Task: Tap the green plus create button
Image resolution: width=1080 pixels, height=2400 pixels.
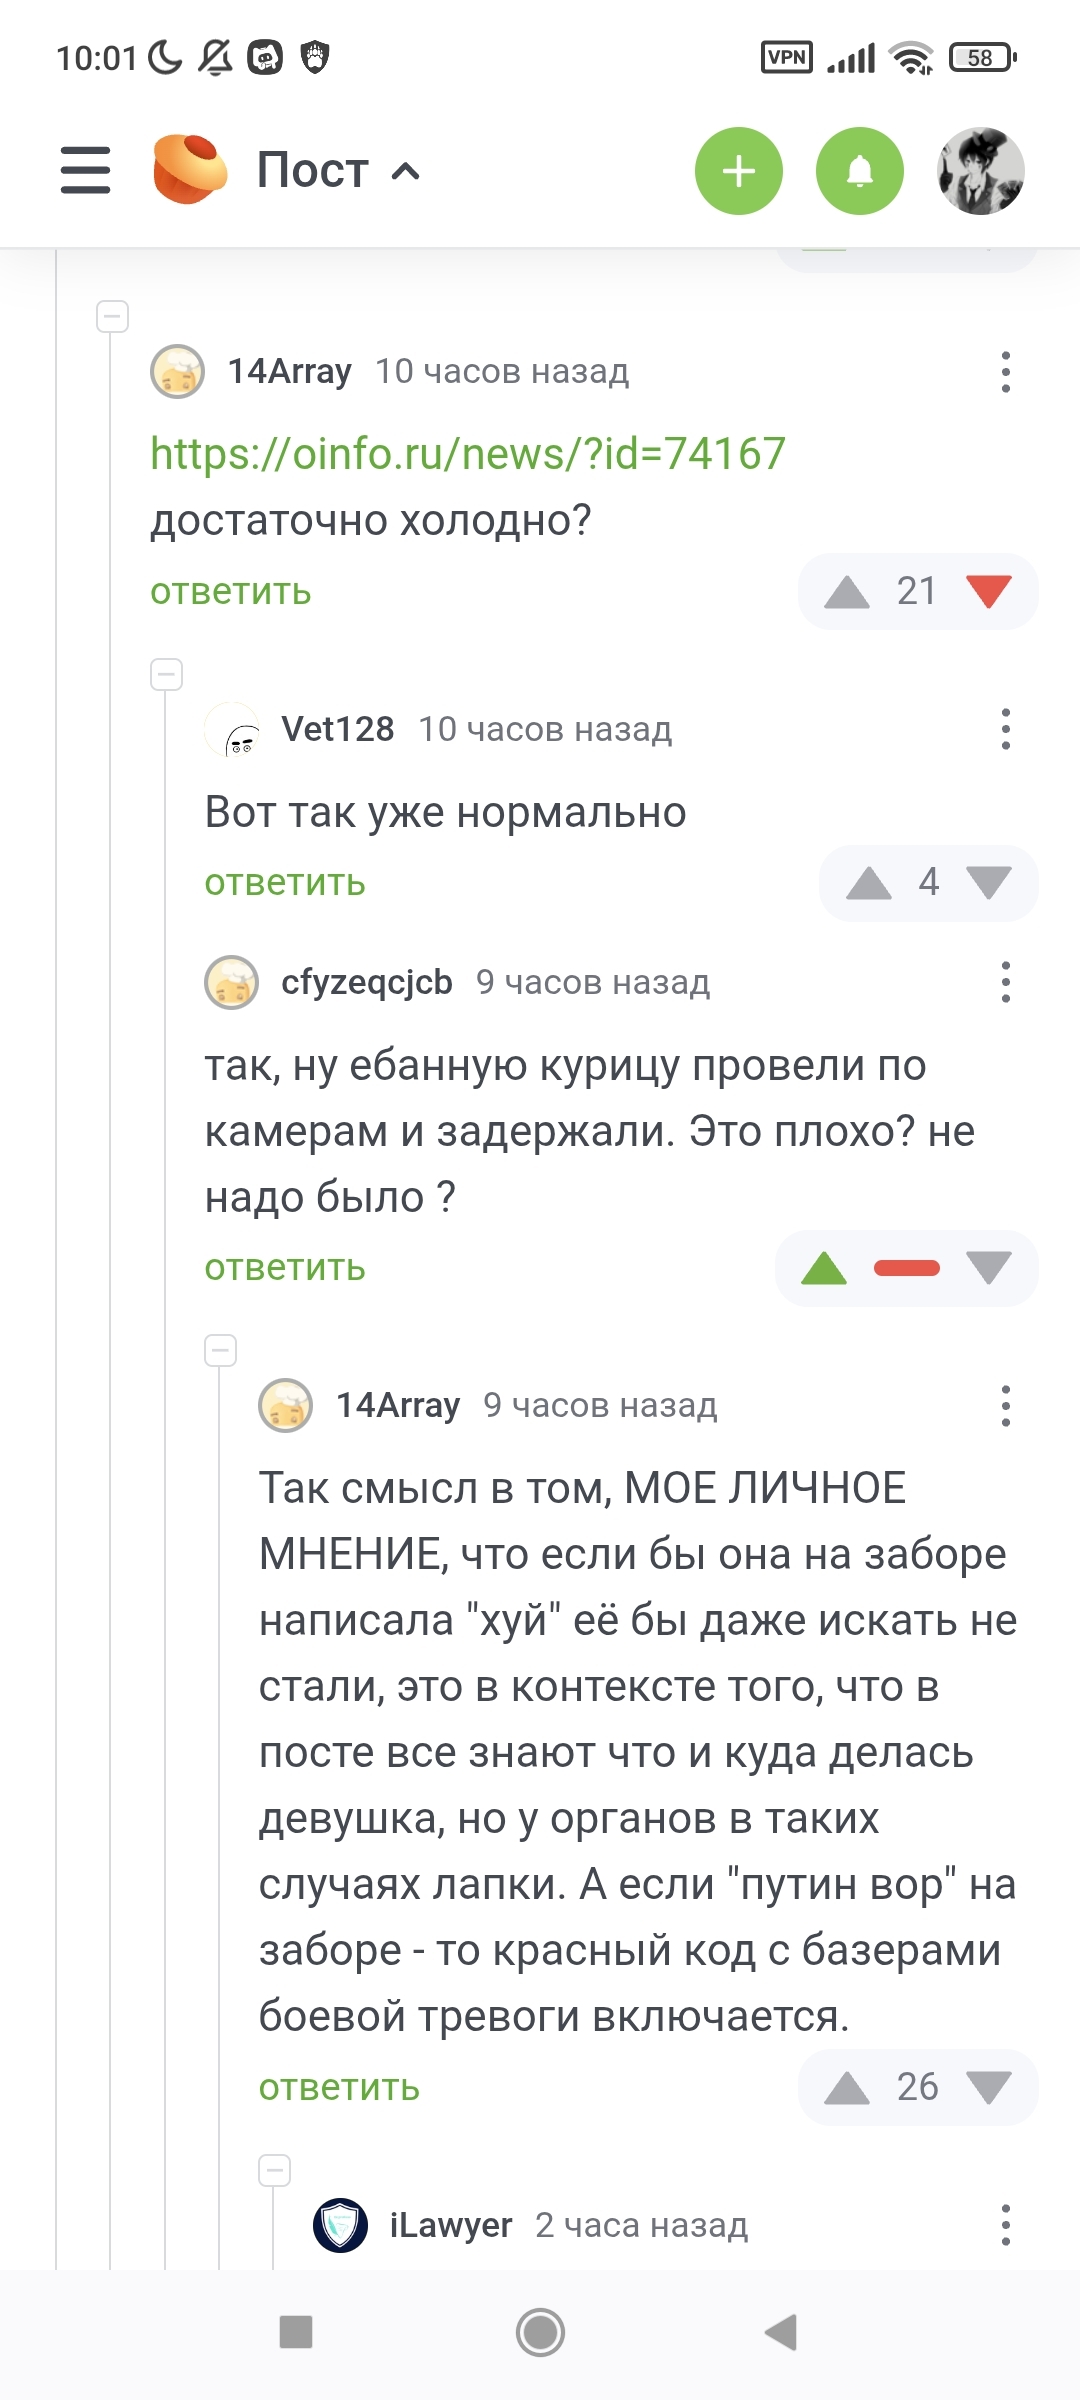Action: coord(738,171)
